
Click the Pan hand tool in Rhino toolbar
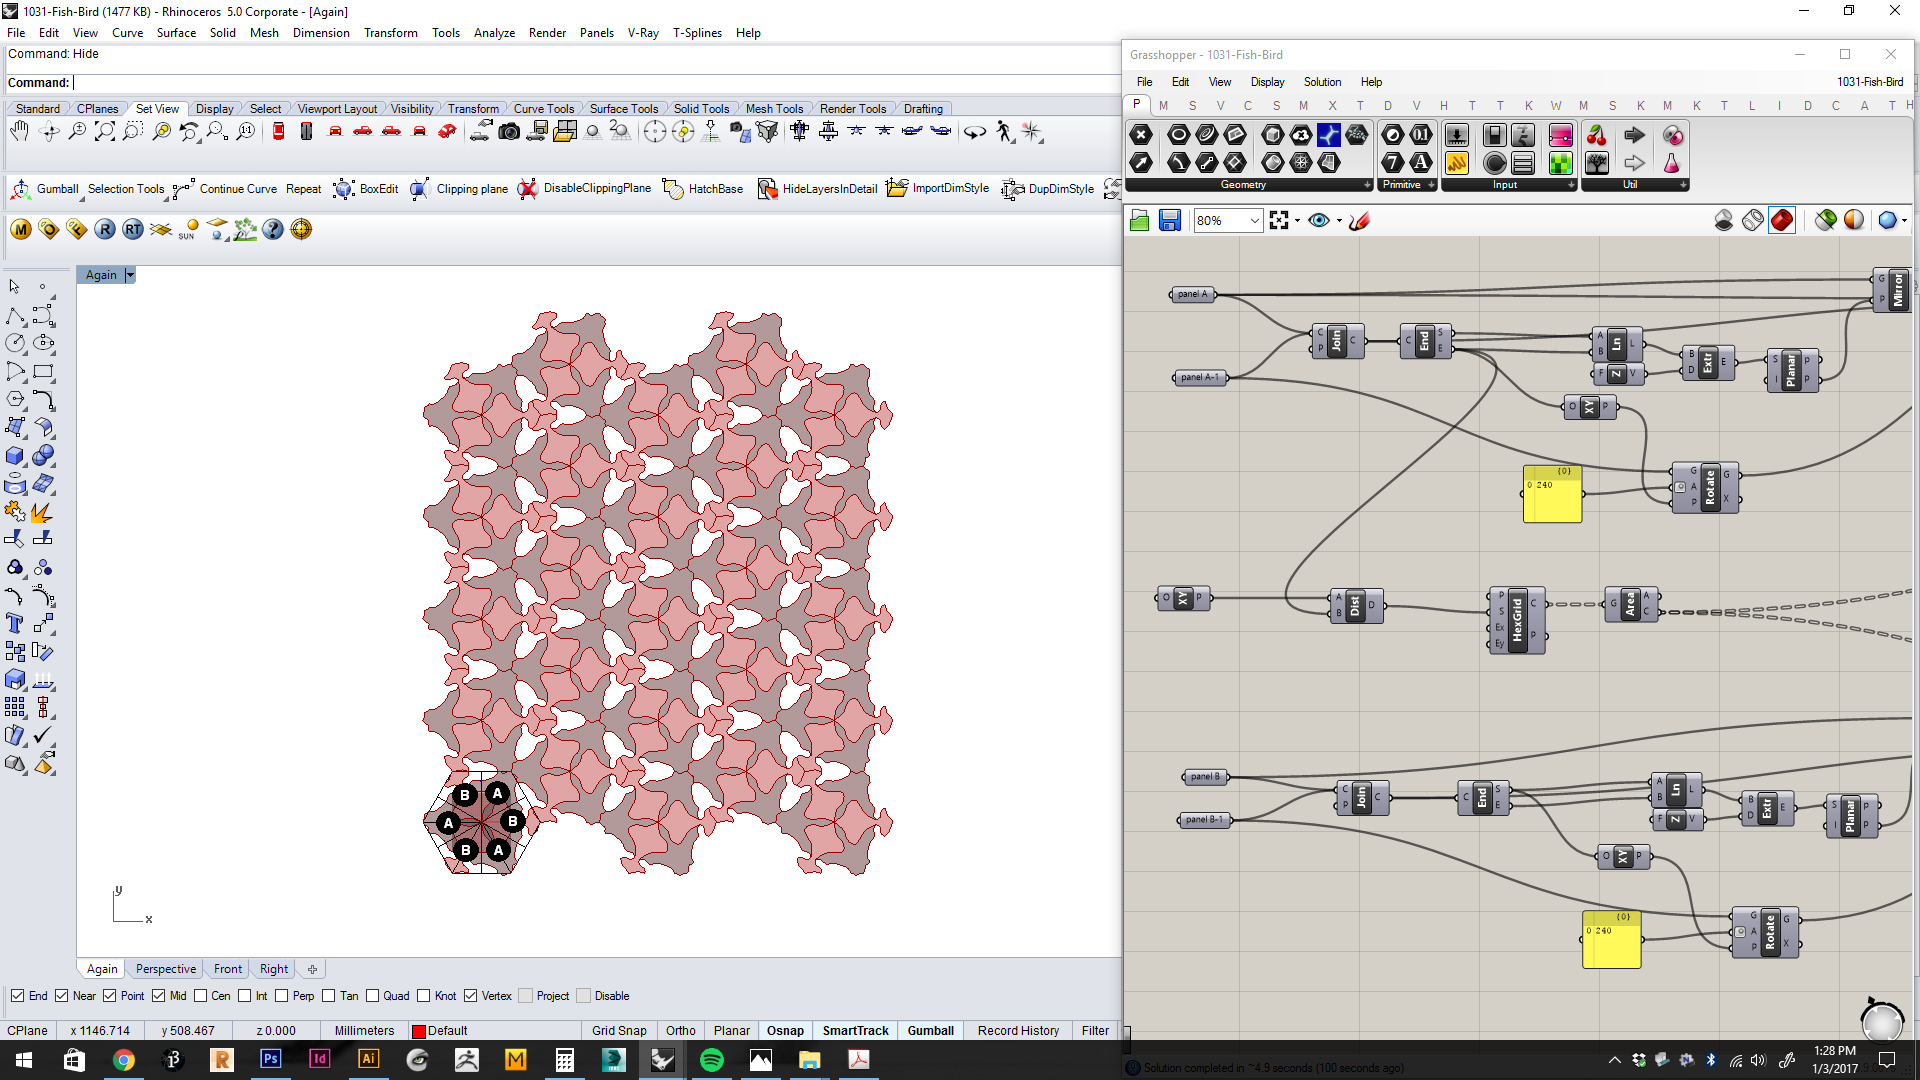pos(20,132)
